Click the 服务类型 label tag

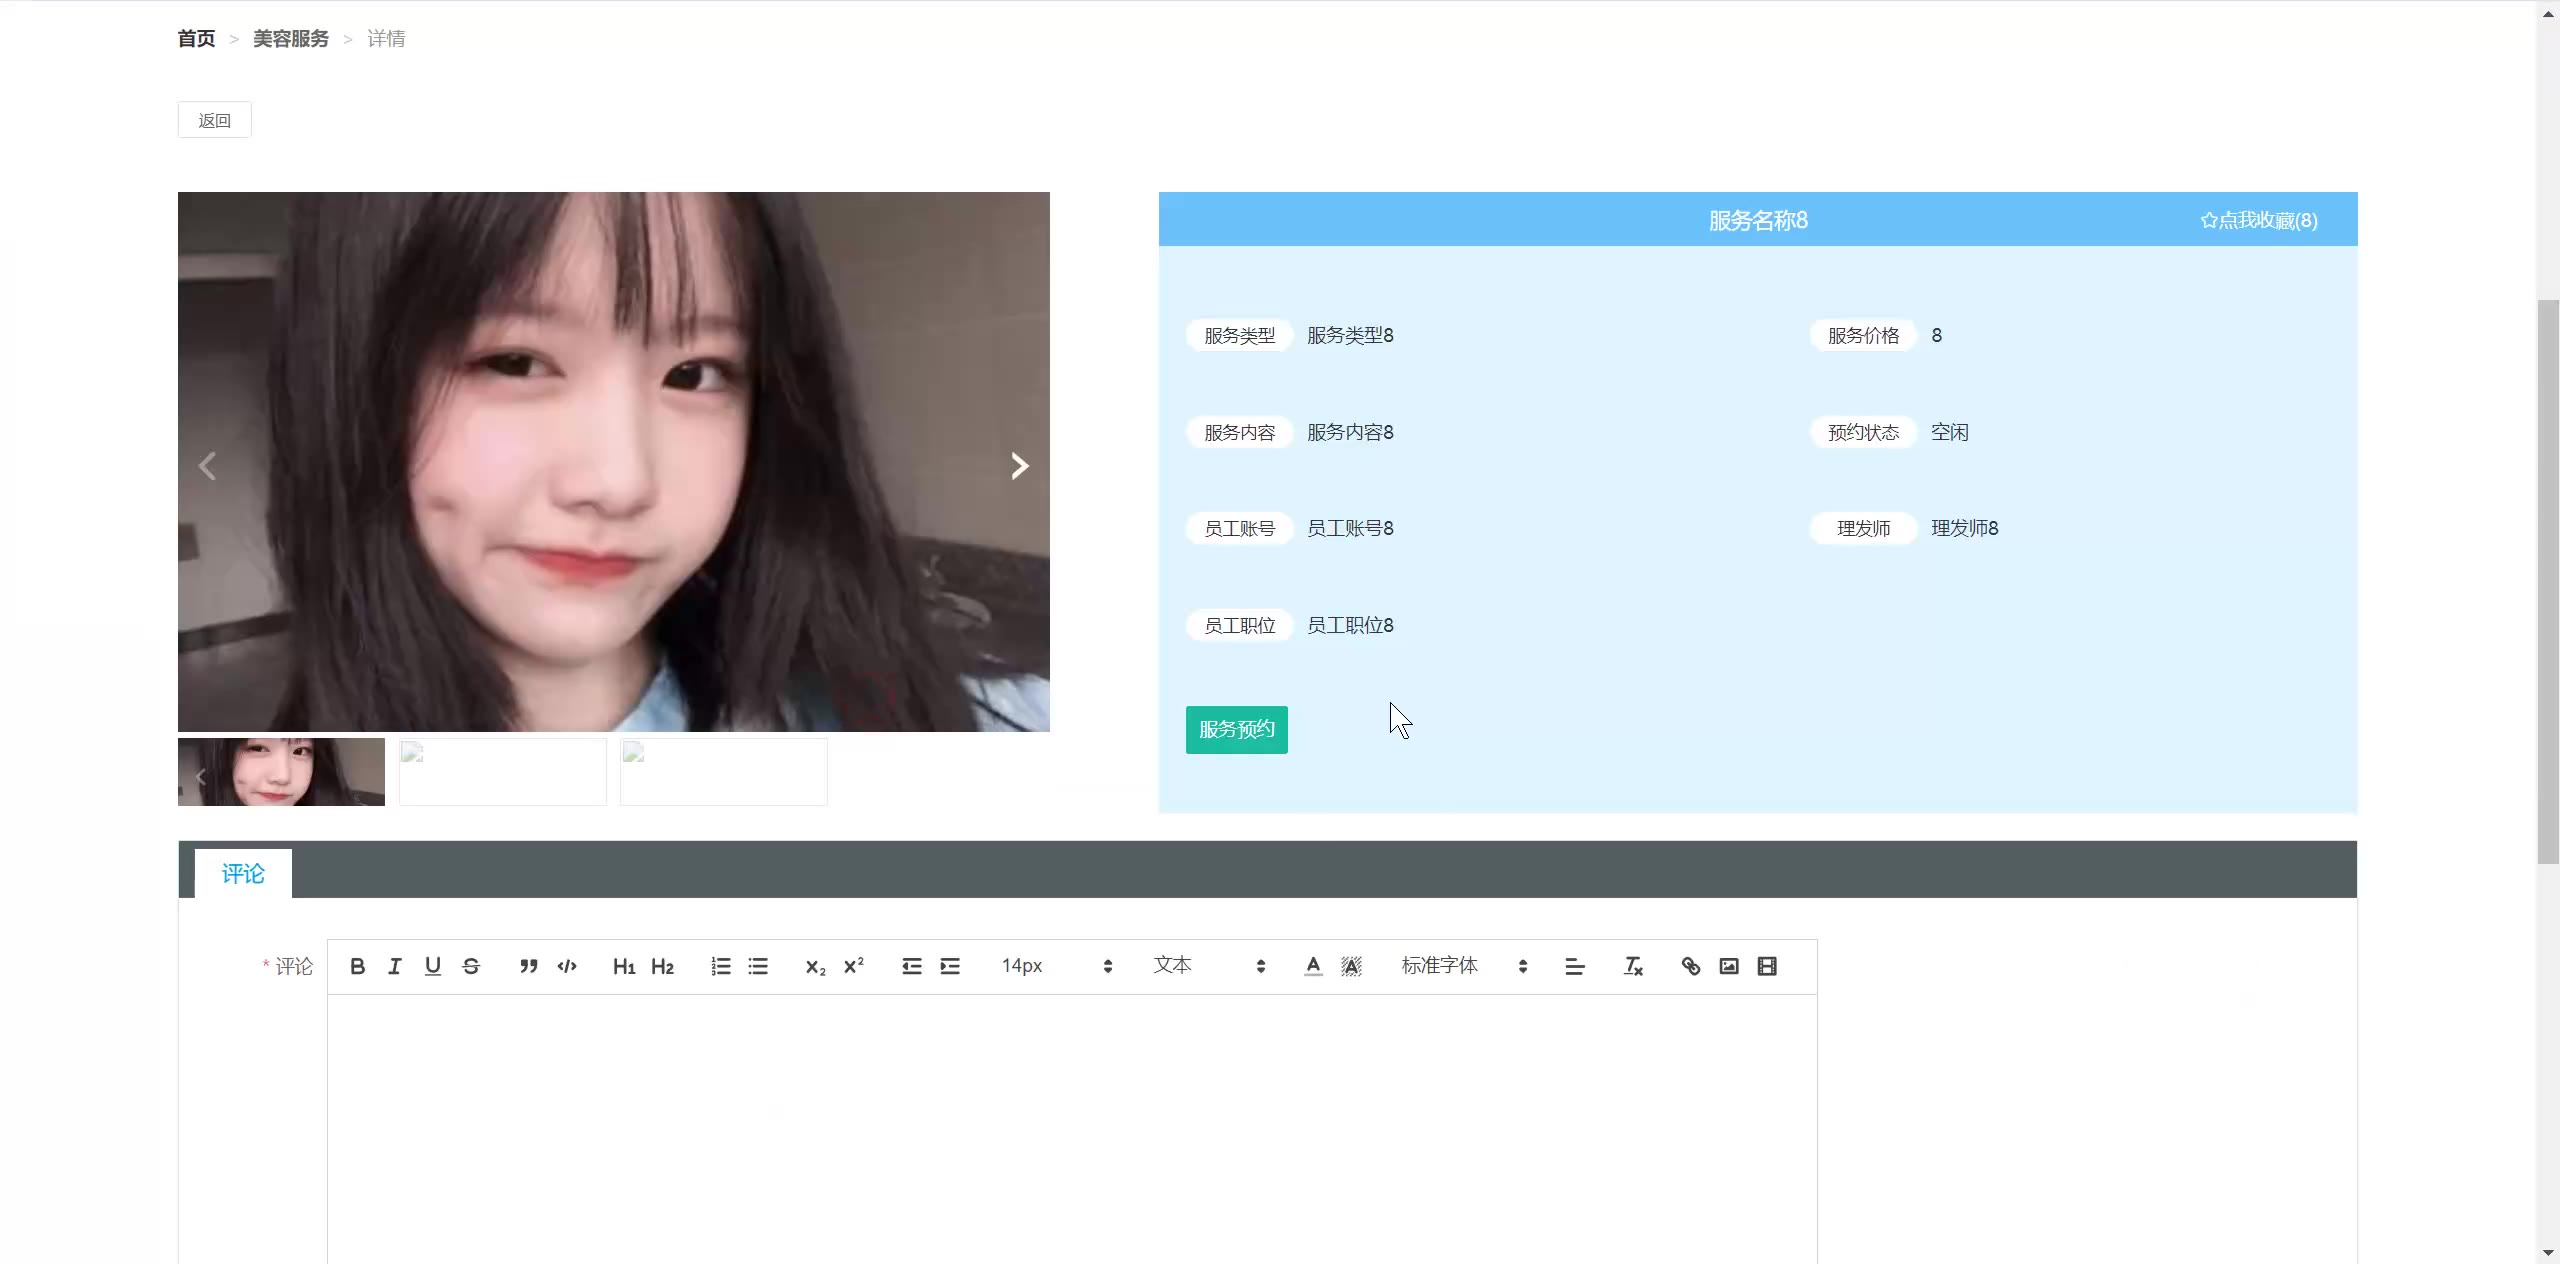coord(1240,336)
